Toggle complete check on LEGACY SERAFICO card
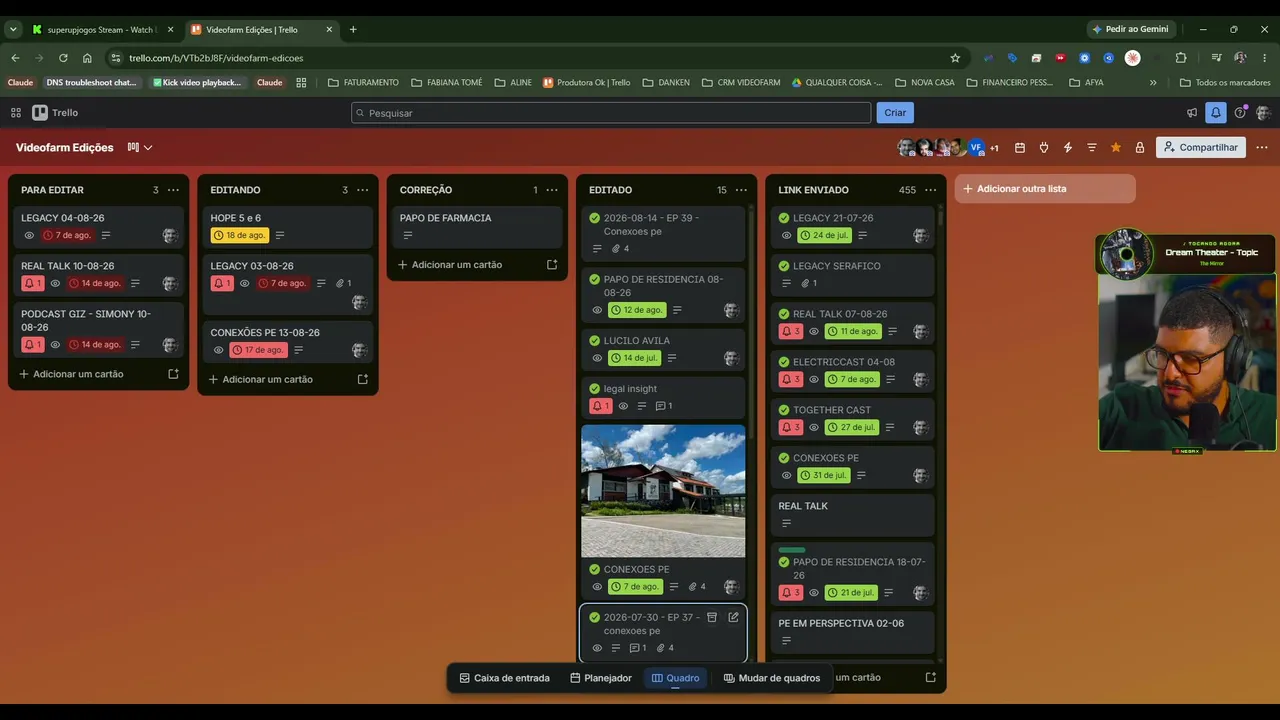The height and width of the screenshot is (720, 1280). pyautogui.click(x=784, y=266)
